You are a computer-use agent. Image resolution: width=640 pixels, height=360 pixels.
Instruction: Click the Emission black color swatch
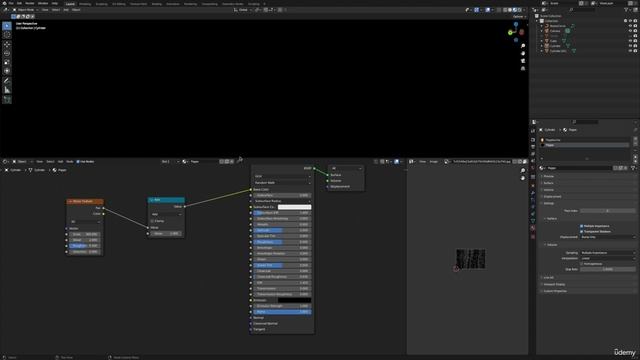[x=294, y=300]
